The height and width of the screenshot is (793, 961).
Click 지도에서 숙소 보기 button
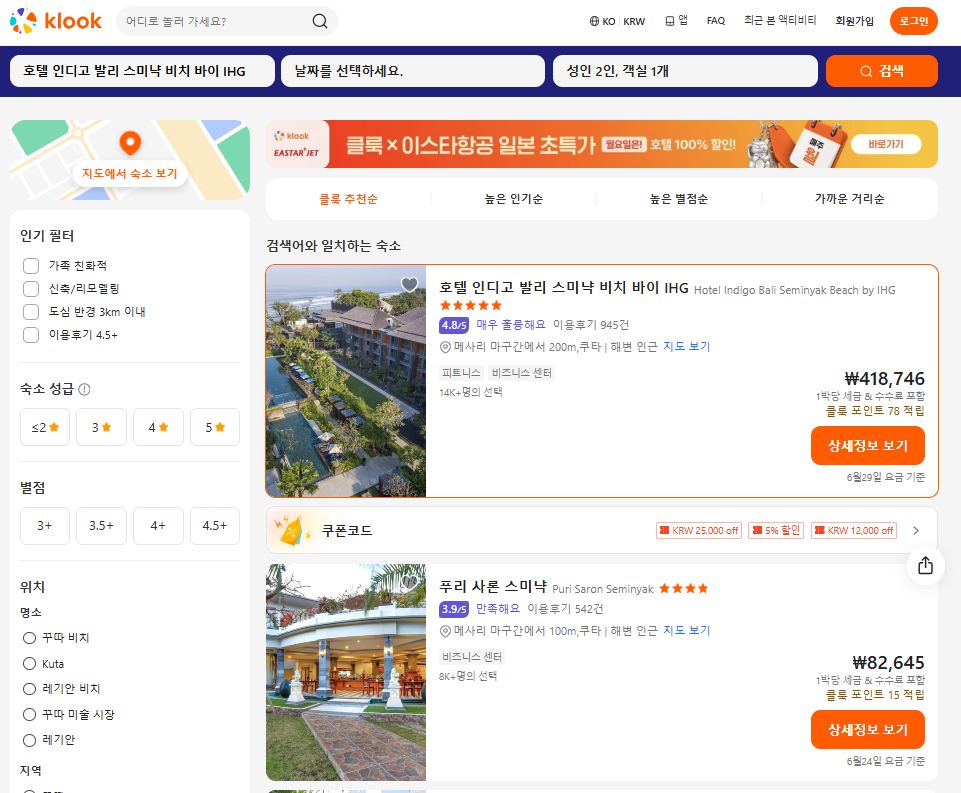(x=130, y=173)
